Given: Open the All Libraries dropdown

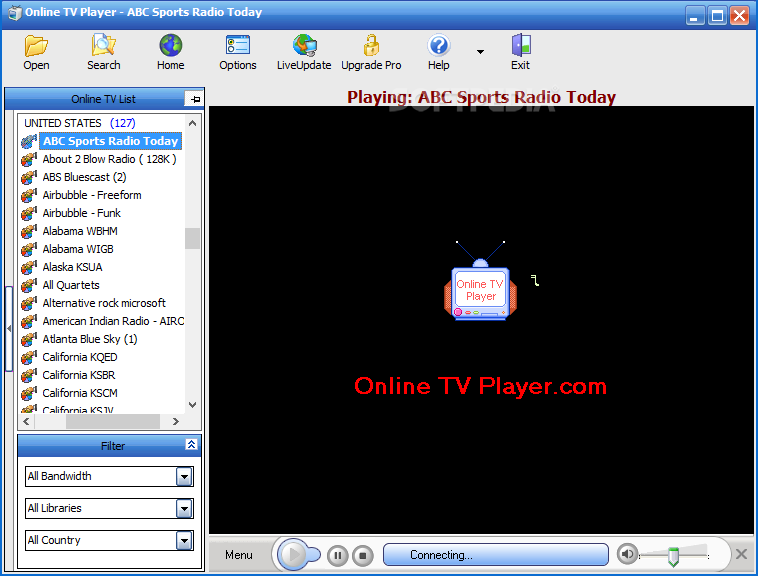Looking at the screenshot, I should click(184, 508).
